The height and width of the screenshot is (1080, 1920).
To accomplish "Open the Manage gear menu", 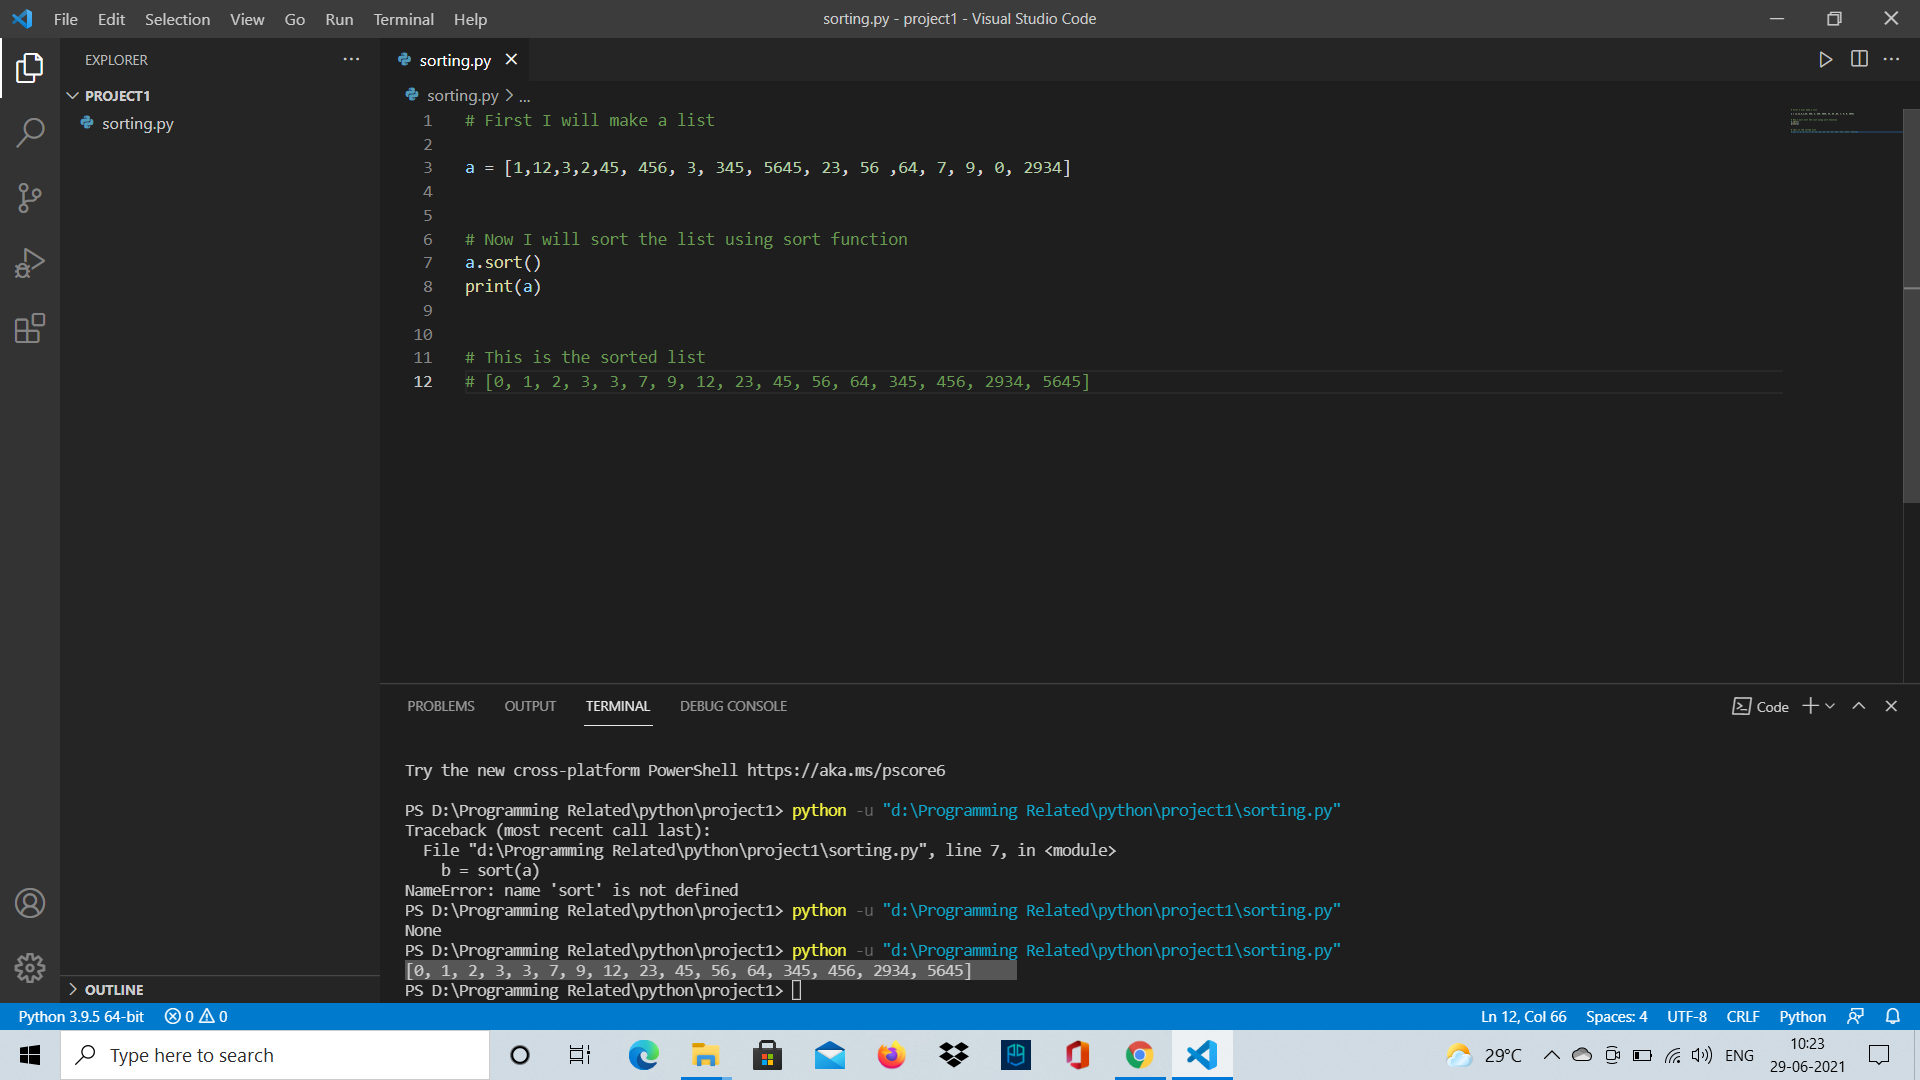I will (x=30, y=967).
